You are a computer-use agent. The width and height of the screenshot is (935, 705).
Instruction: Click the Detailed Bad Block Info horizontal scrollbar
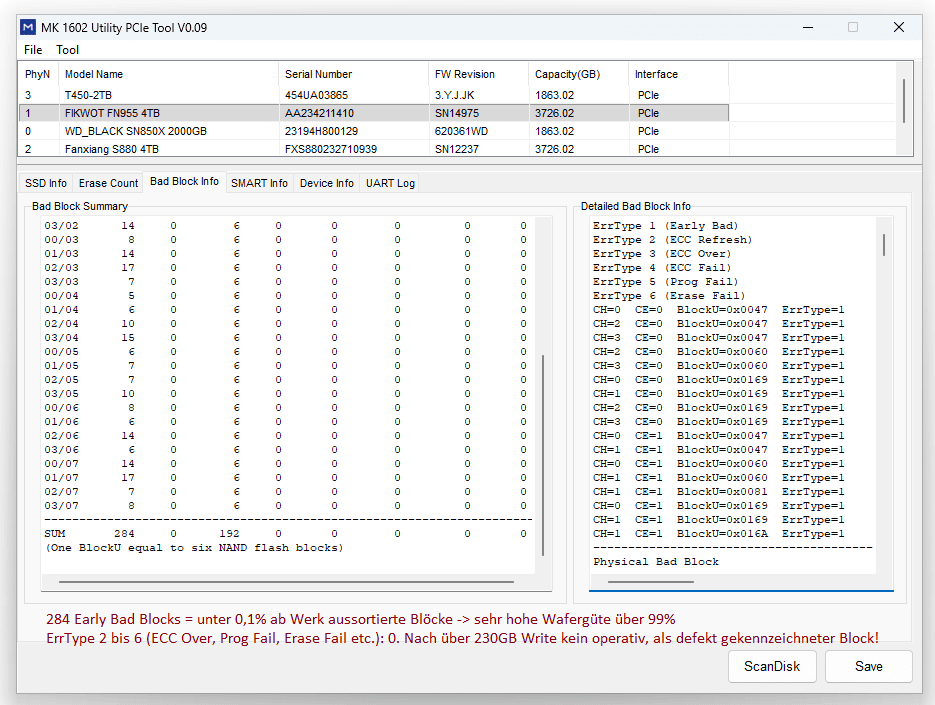click(x=651, y=582)
